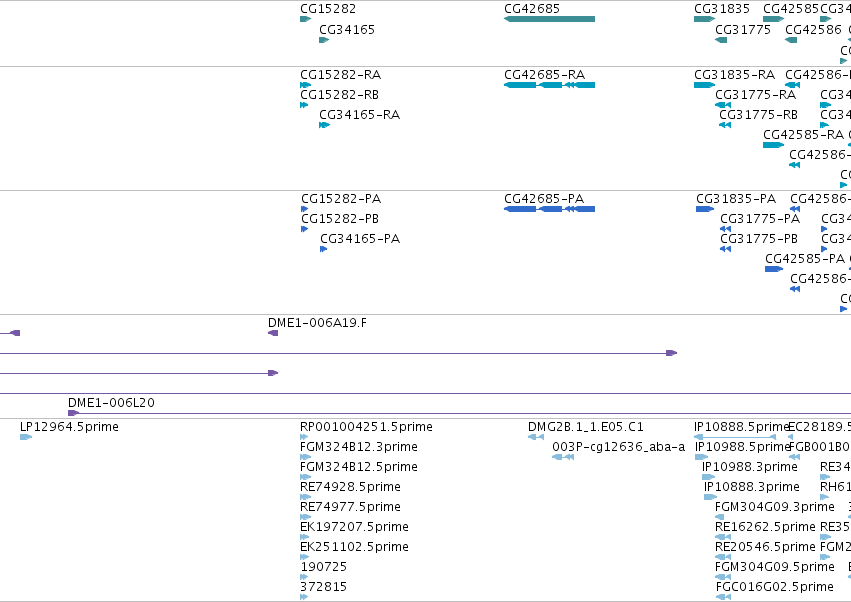
Task: Click EST RP001004251.5prime
Action: click(366, 427)
